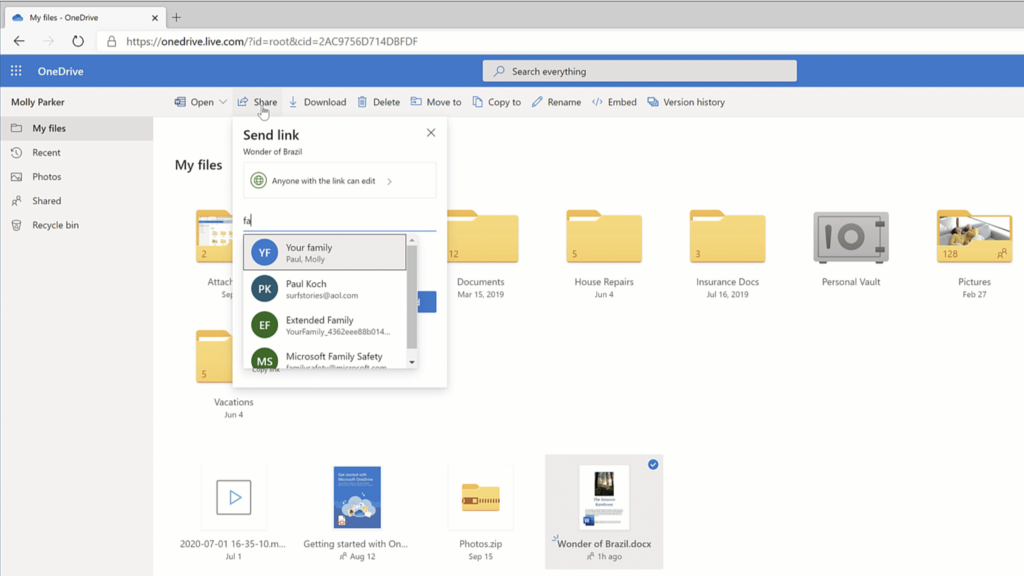The image size is (1024, 576).
Task: Select Your family suggestion
Action: (325, 252)
